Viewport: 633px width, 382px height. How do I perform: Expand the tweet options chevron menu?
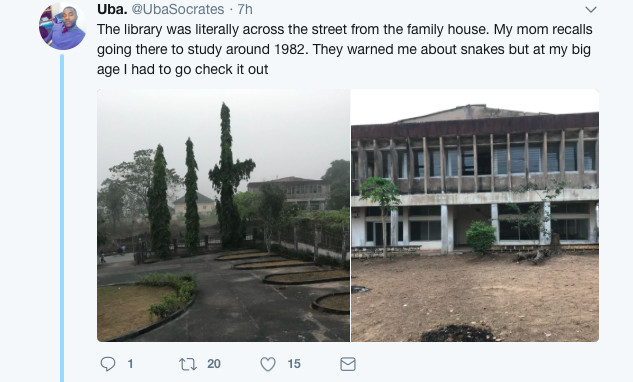point(591,9)
